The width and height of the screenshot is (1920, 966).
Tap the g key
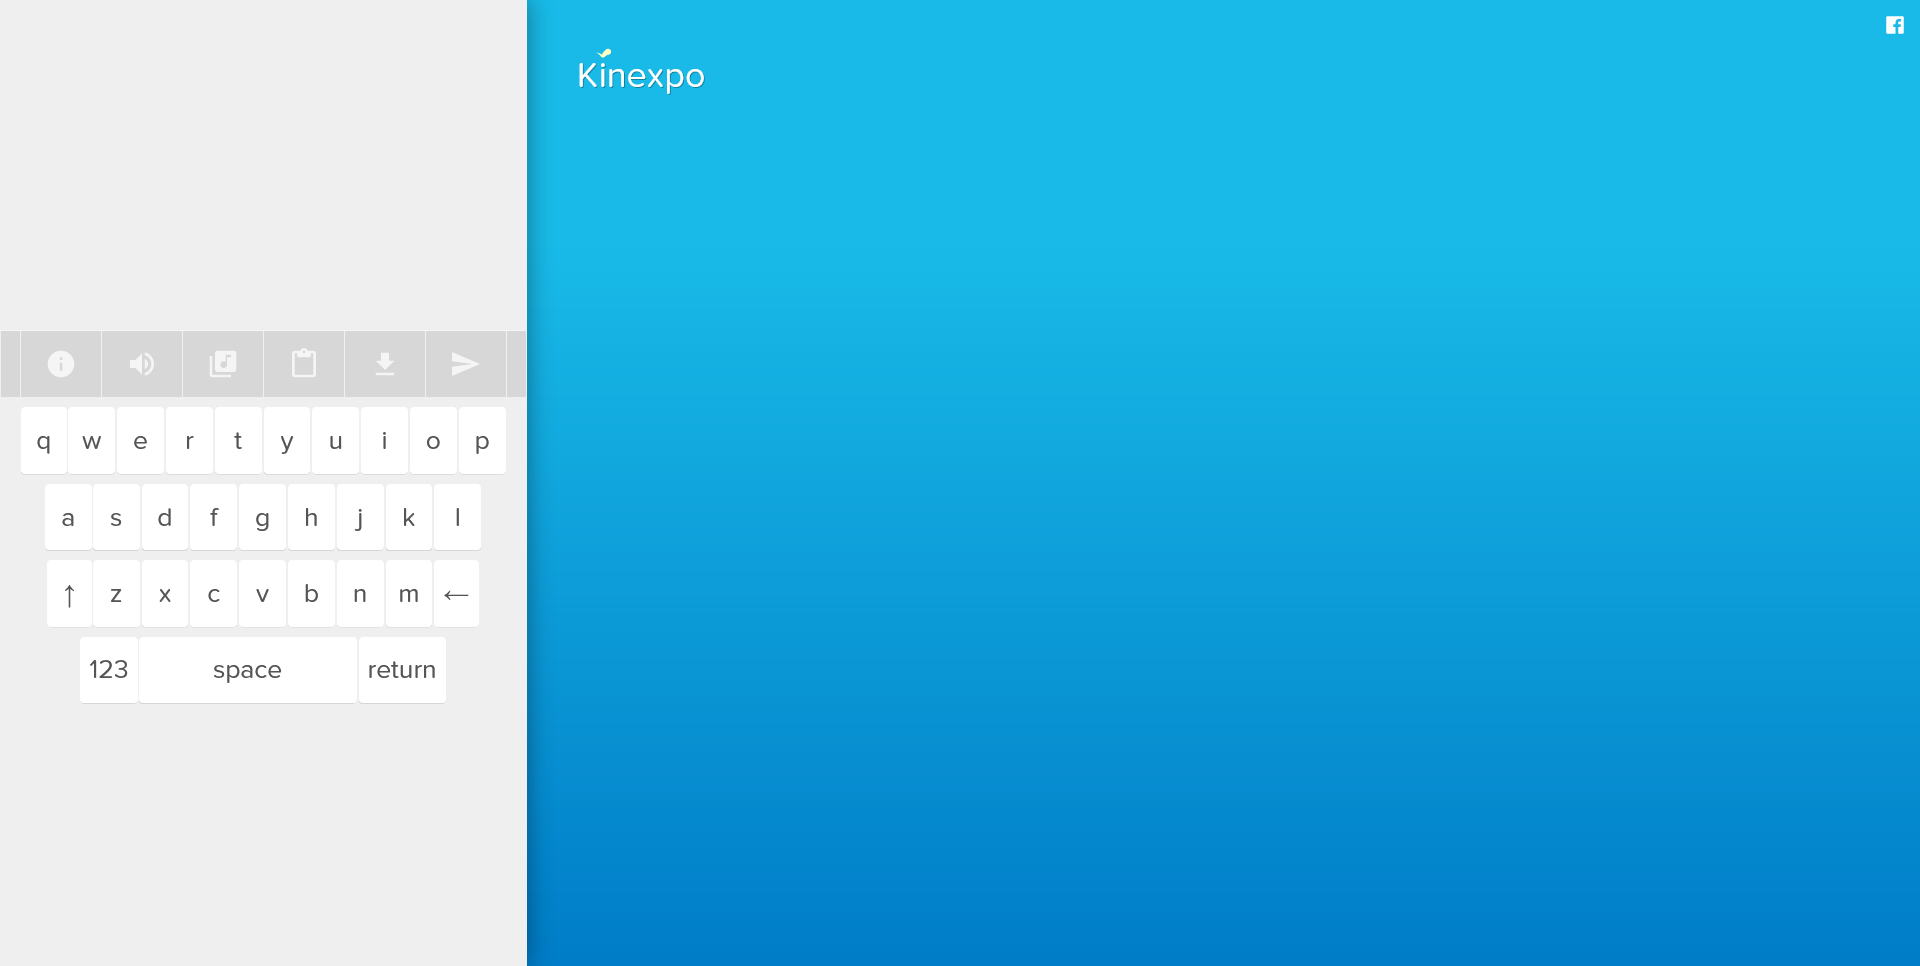coord(263,518)
